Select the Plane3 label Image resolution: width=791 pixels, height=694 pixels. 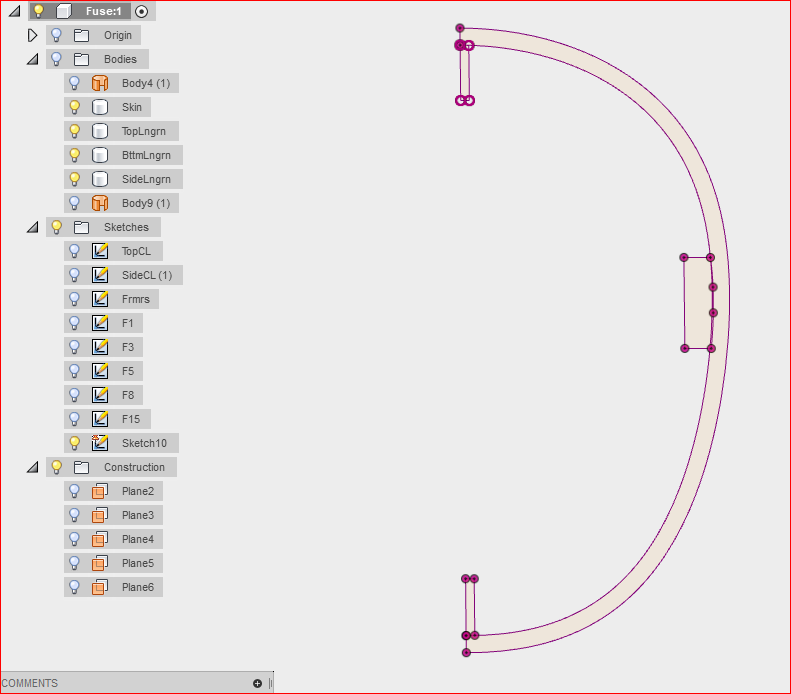(x=138, y=515)
